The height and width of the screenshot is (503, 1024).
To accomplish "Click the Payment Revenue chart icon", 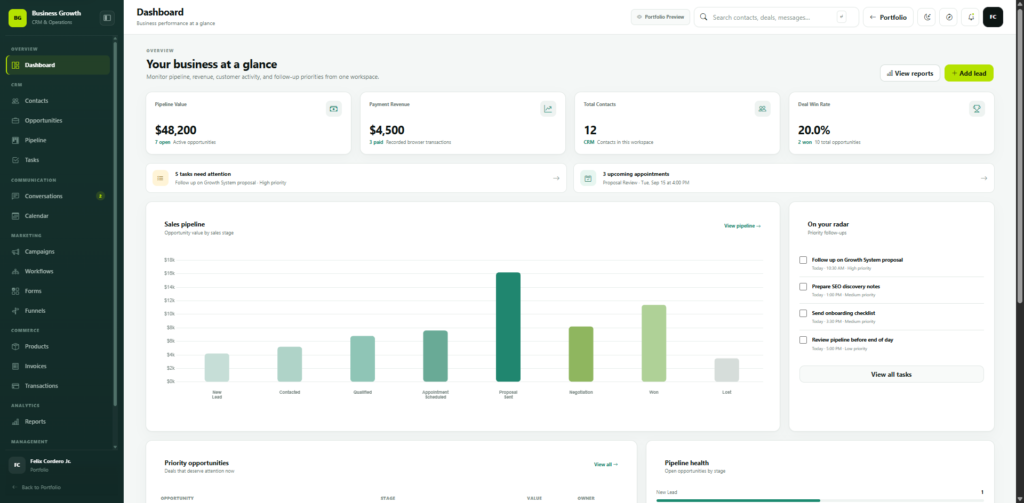I will click(x=548, y=109).
